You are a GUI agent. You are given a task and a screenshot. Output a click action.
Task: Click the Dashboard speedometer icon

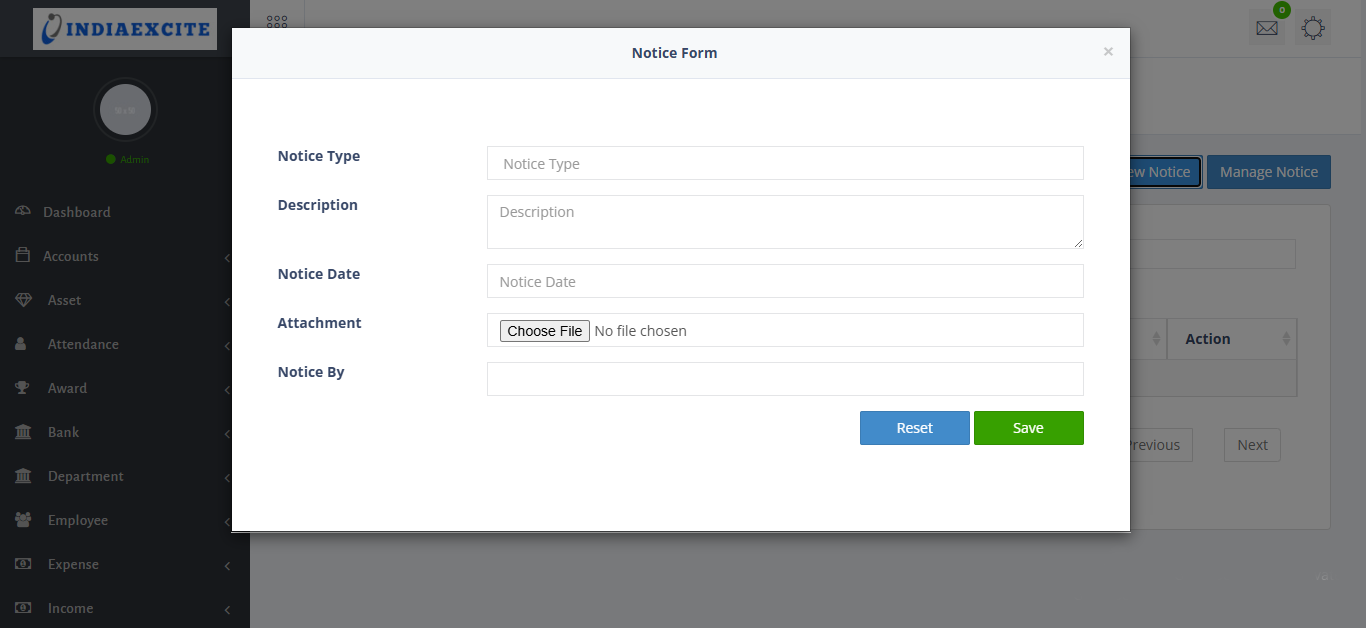[23, 212]
